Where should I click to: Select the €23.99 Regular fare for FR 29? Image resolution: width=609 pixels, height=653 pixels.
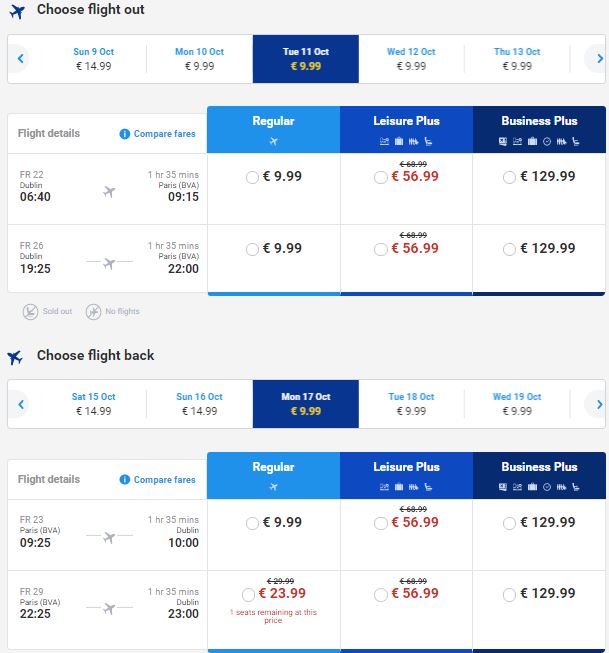click(248, 594)
